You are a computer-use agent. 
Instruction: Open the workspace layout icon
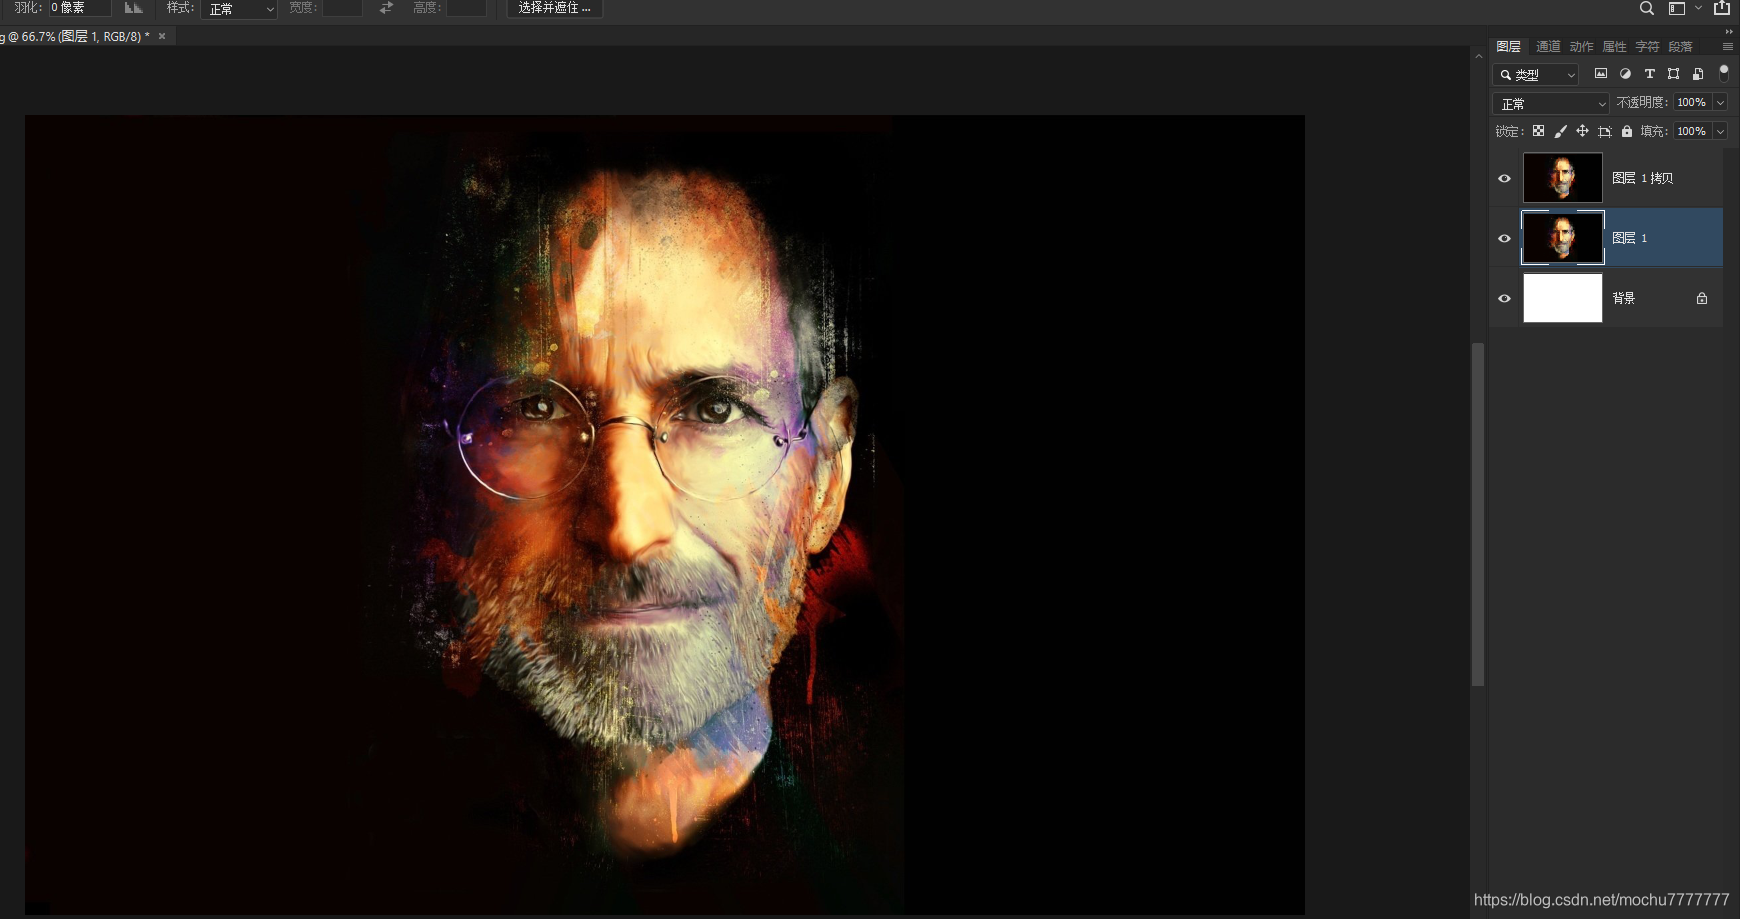pyautogui.click(x=1677, y=8)
